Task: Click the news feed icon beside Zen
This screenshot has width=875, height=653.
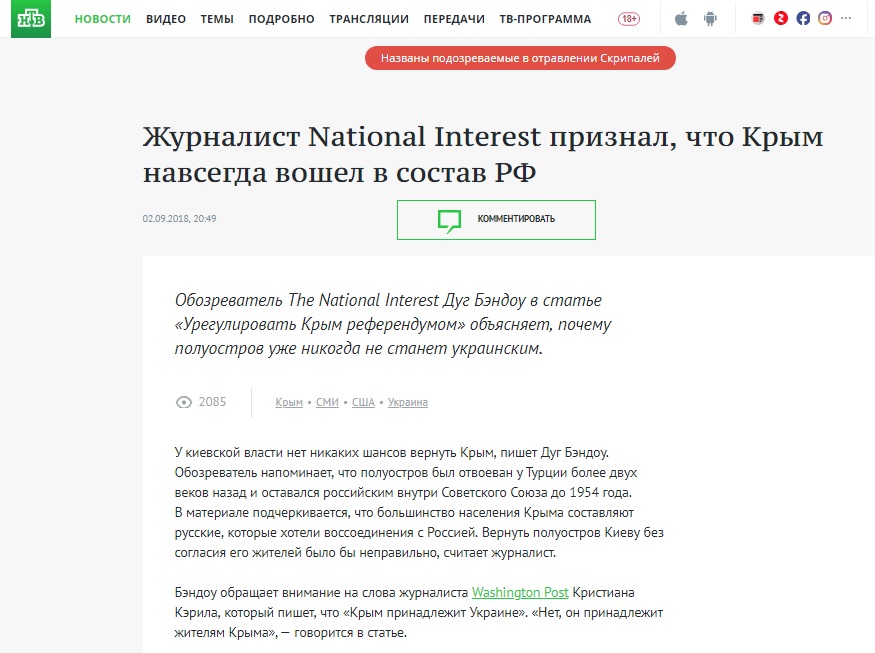Action: [x=758, y=18]
